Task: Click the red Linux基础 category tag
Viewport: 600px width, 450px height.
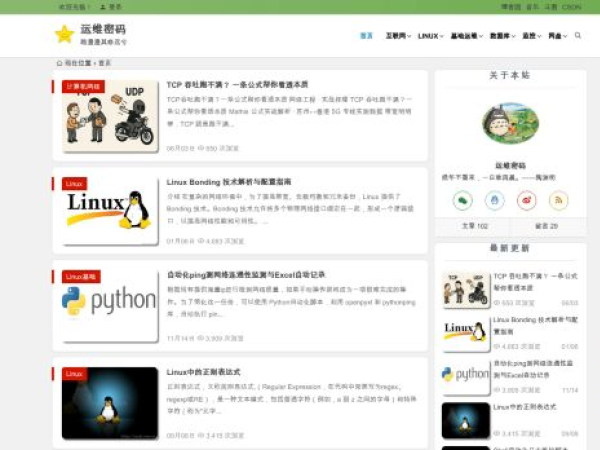Action: (81, 277)
